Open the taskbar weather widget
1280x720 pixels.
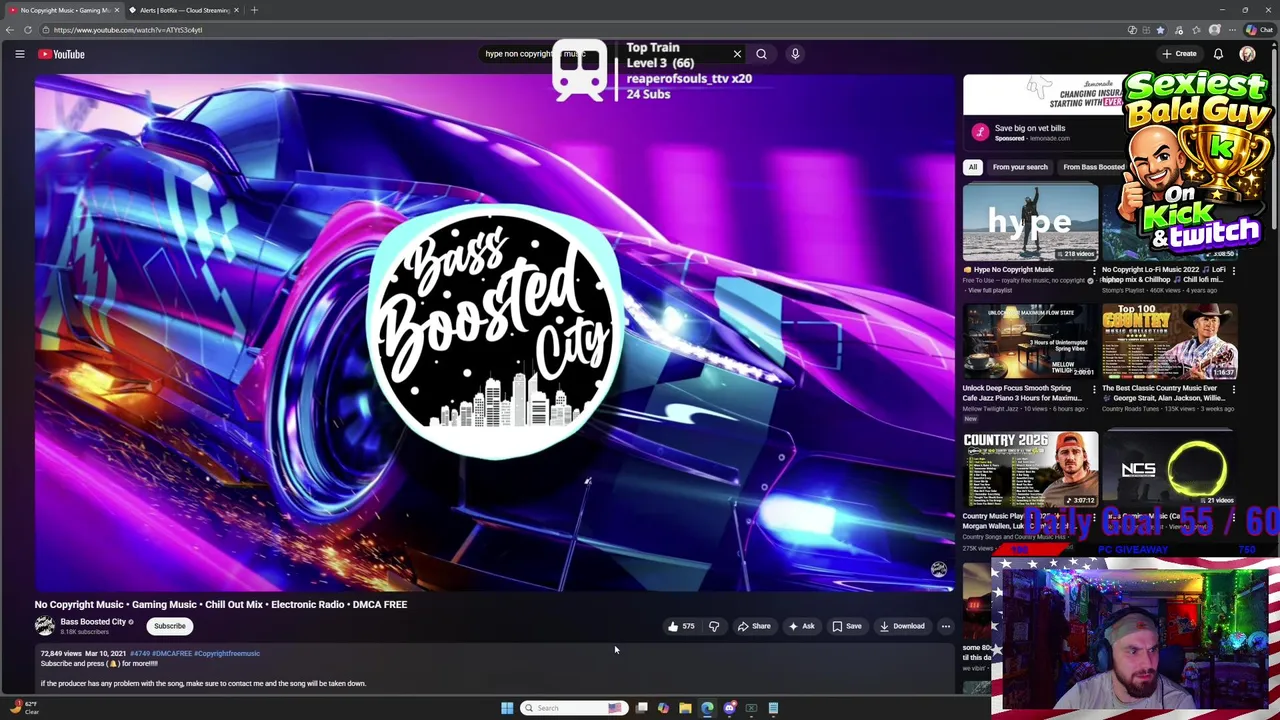pyautogui.click(x=24, y=708)
